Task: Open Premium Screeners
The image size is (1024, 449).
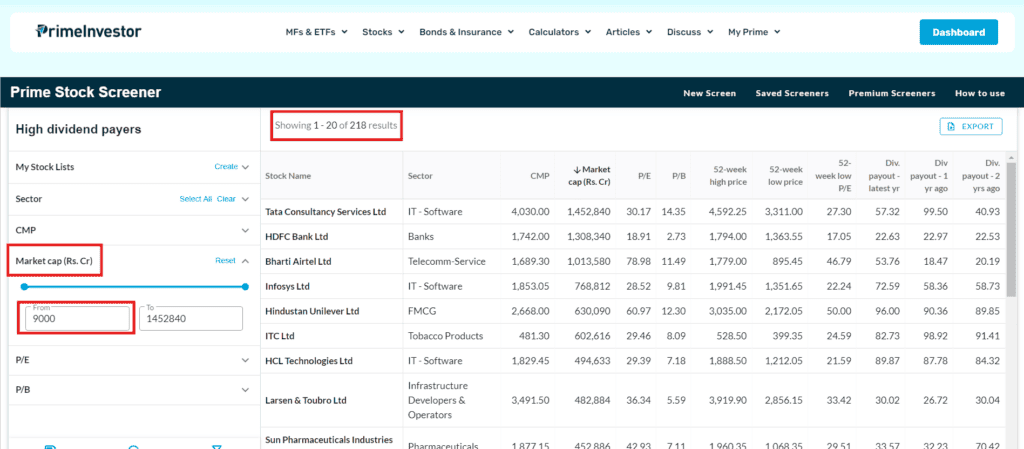Action: click(x=891, y=93)
